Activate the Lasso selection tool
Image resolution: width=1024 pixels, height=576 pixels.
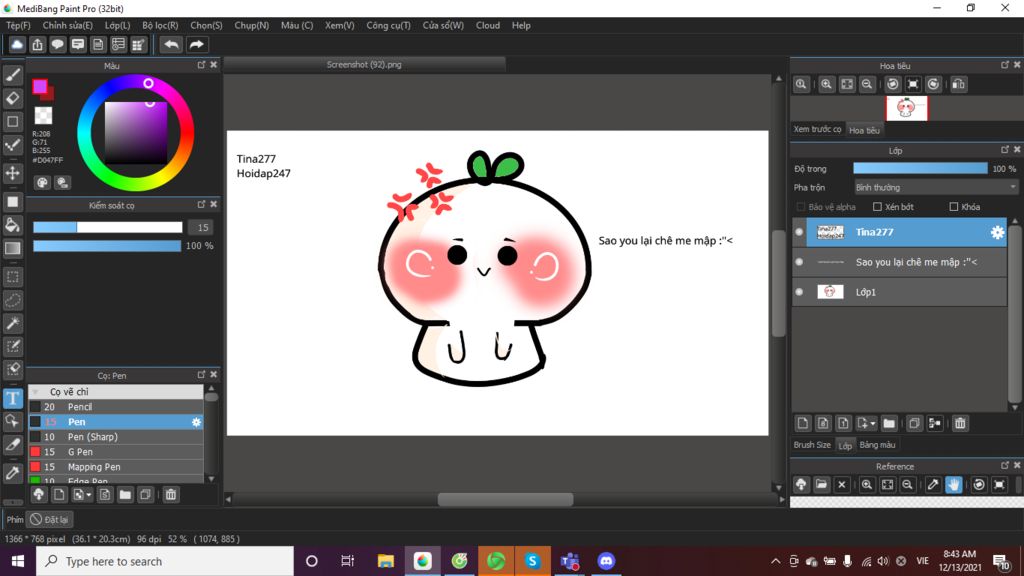(x=12, y=300)
